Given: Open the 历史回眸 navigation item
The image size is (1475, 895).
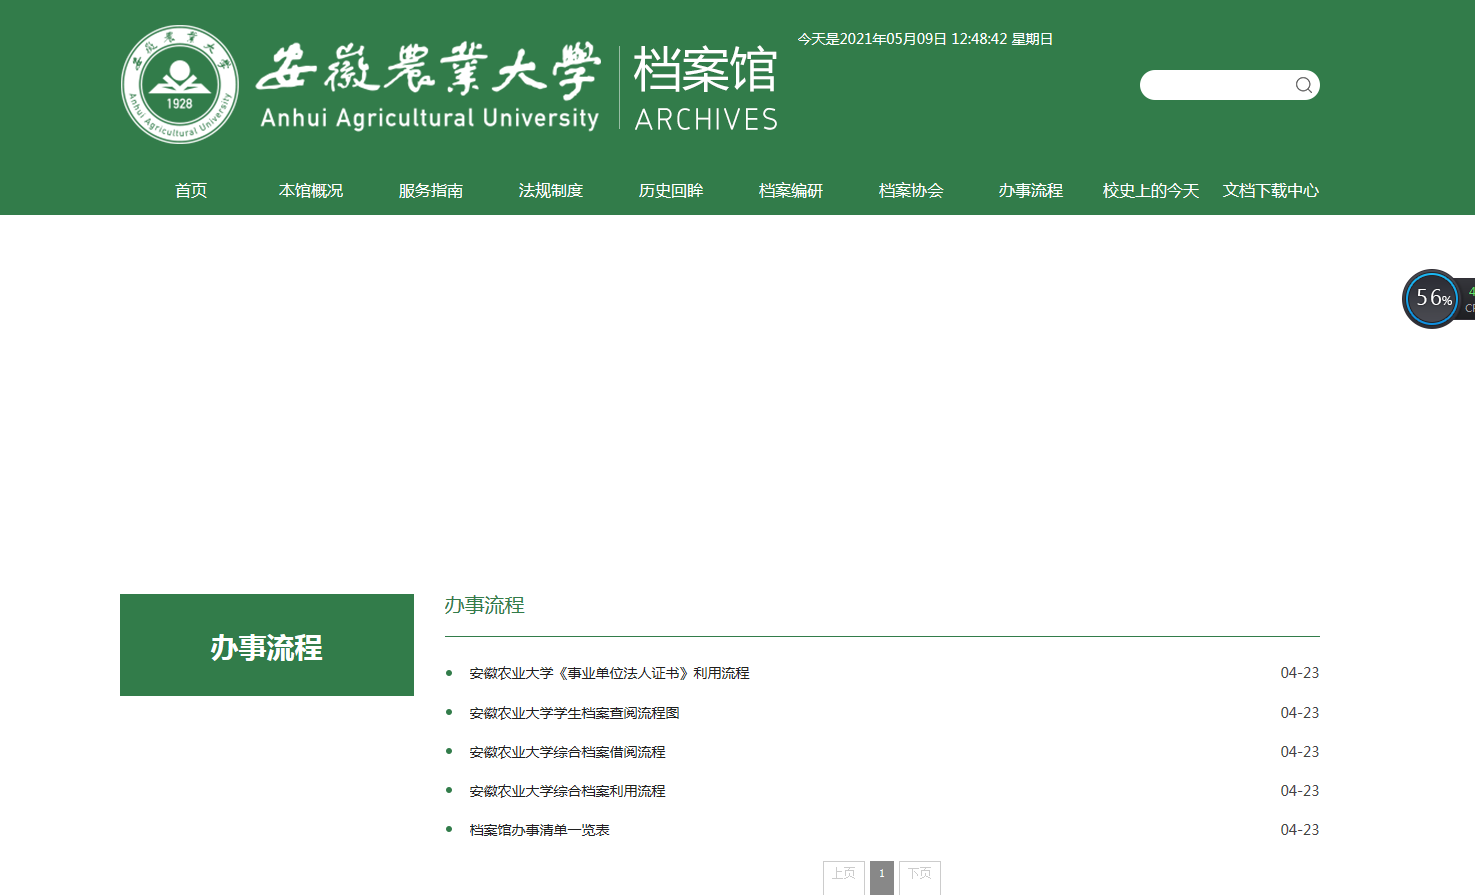Looking at the screenshot, I should click(x=671, y=190).
